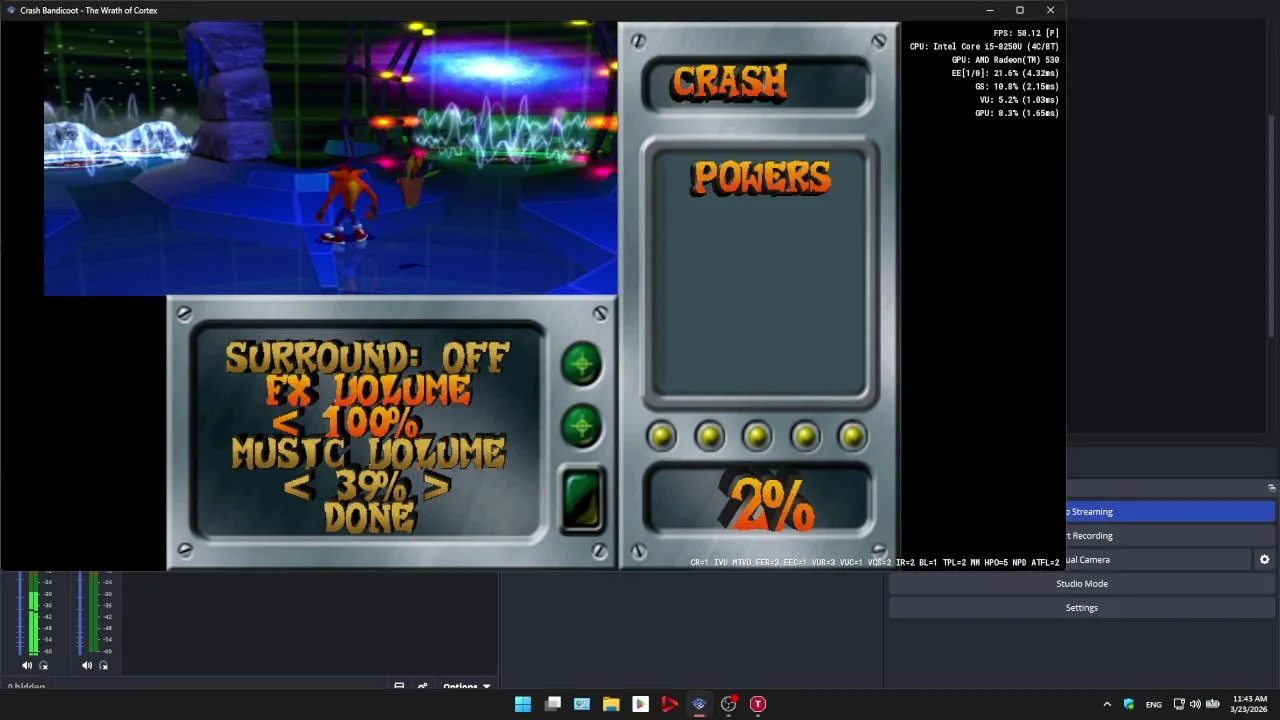The width and height of the screenshot is (1280, 720).
Task: Open Windows Security tray icon
Action: point(1129,704)
